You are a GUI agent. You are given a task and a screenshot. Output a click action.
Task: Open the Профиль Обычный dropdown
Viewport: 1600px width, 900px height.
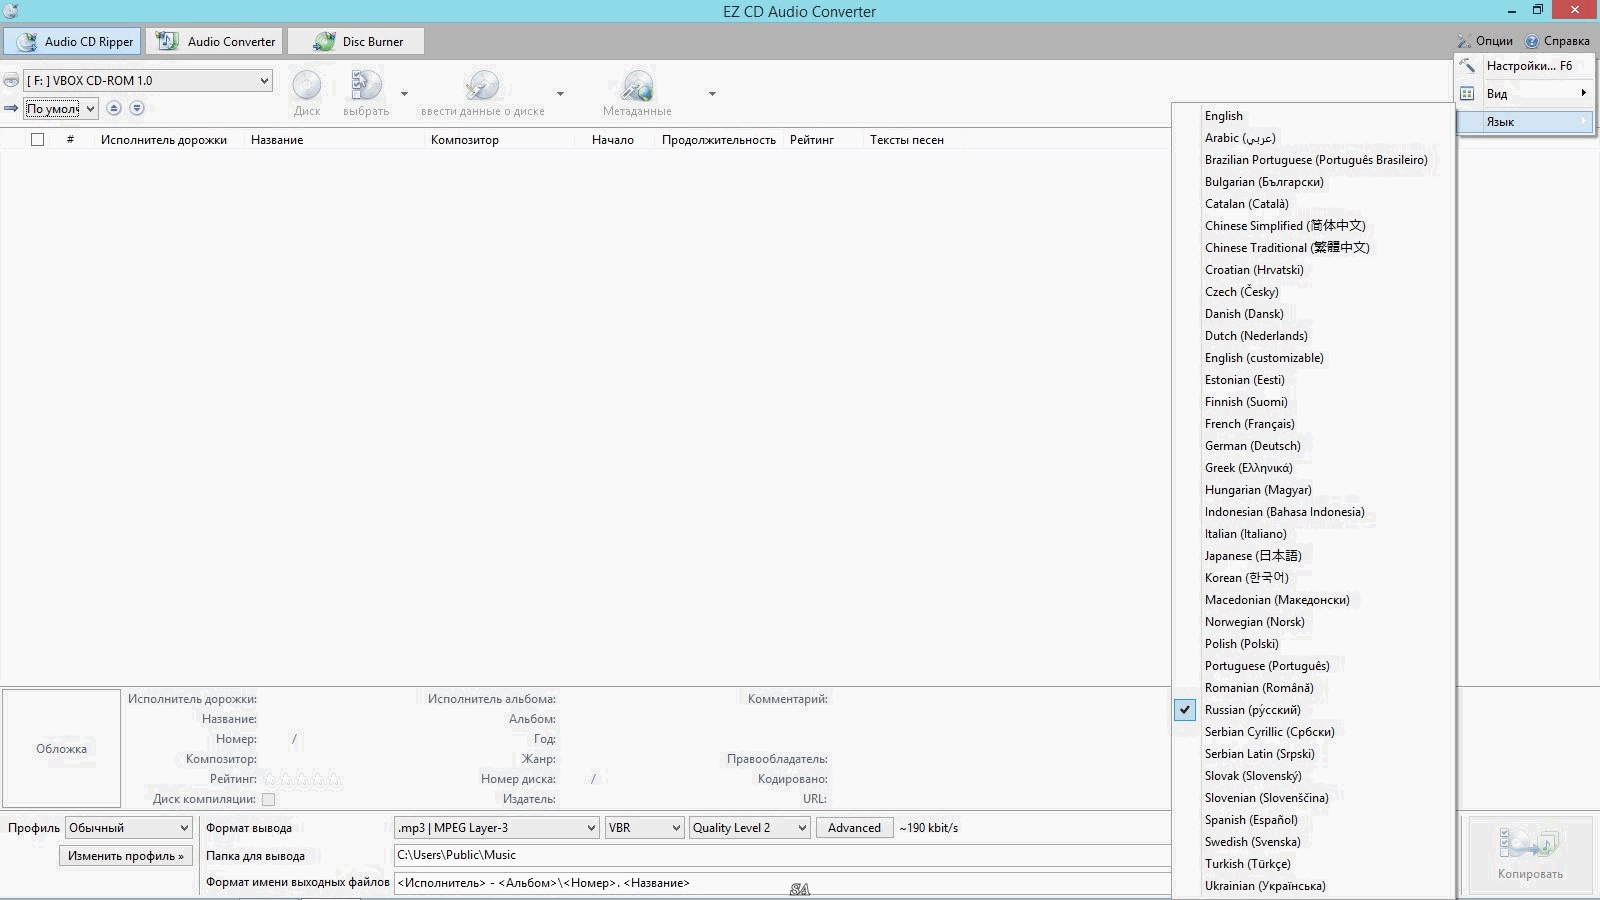pyautogui.click(x=129, y=828)
